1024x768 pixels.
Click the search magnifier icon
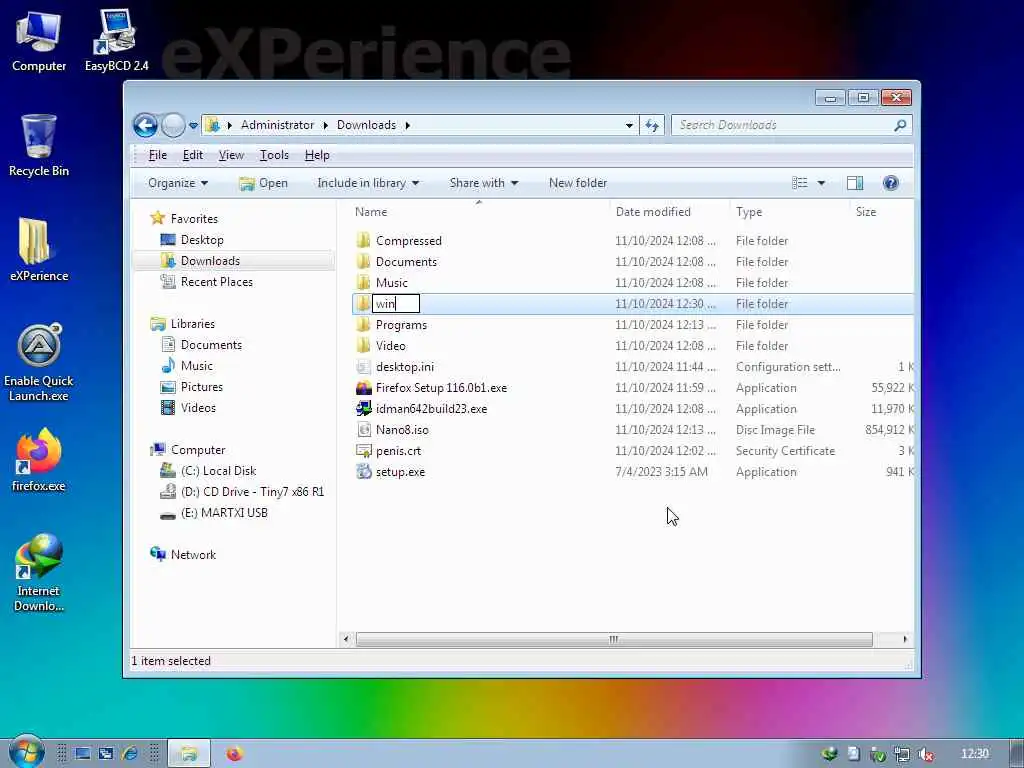pos(900,125)
